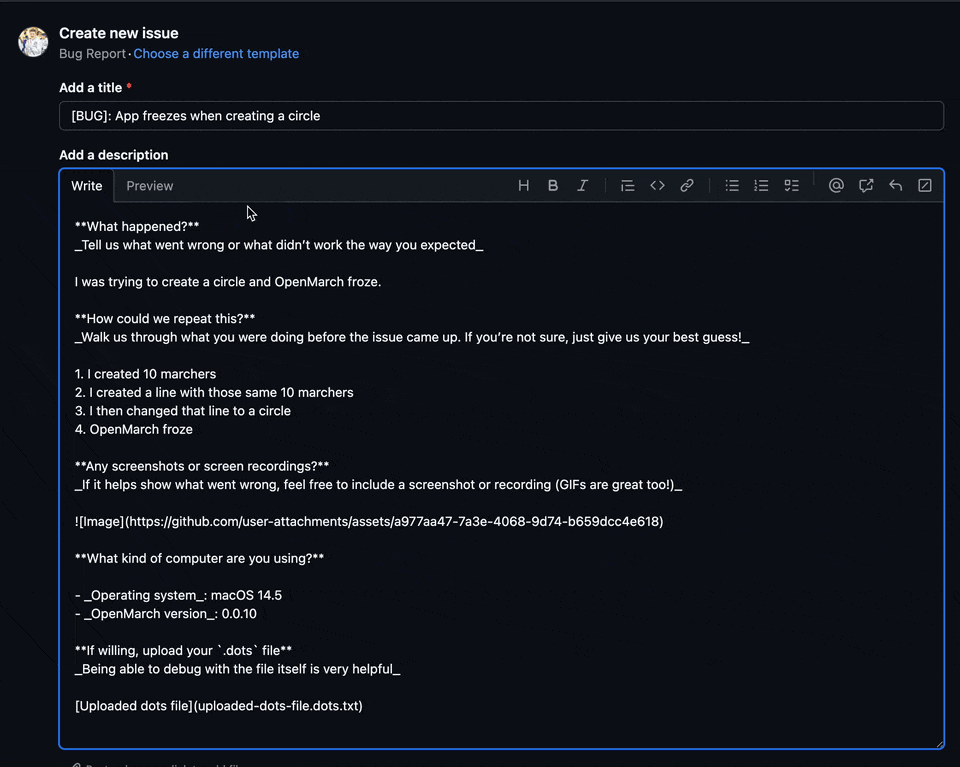Select the Write tab

click(86, 186)
